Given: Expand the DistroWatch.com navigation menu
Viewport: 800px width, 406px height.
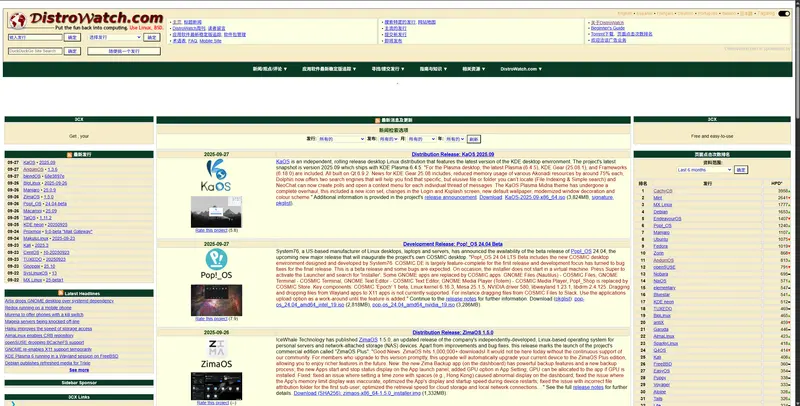Looking at the screenshot, I should click(521, 69).
